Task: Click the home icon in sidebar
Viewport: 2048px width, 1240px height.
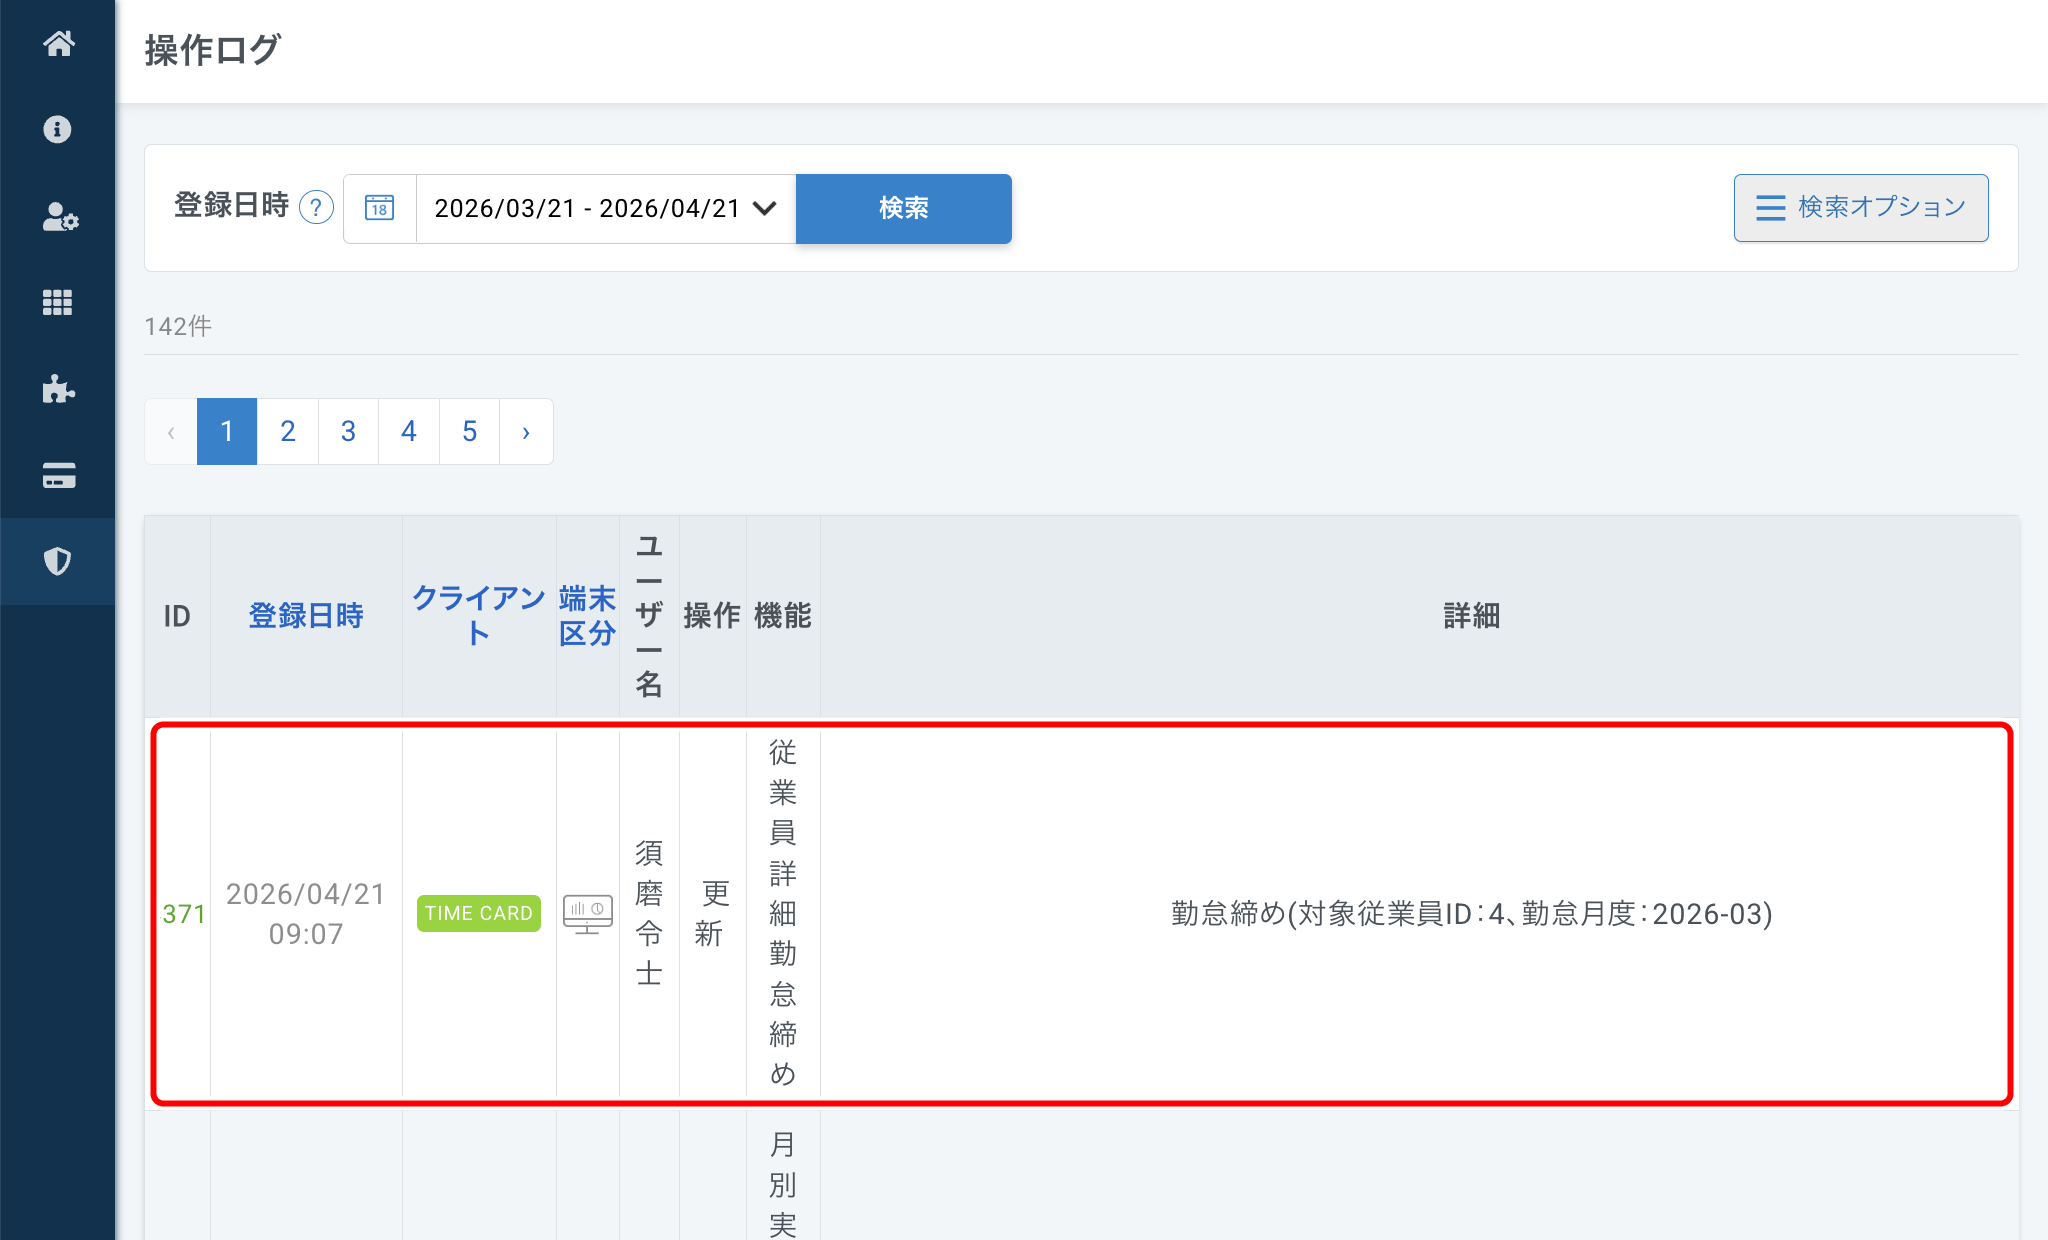Action: [58, 44]
